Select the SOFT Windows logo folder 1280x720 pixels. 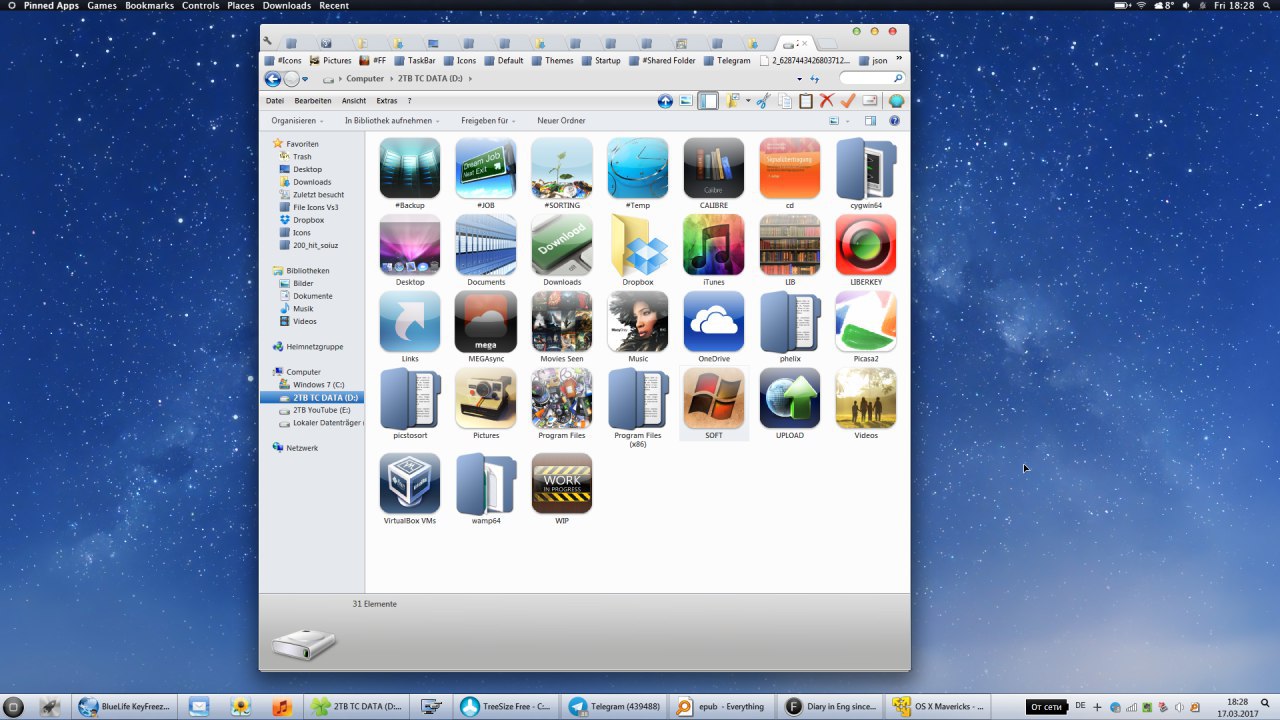pos(714,398)
